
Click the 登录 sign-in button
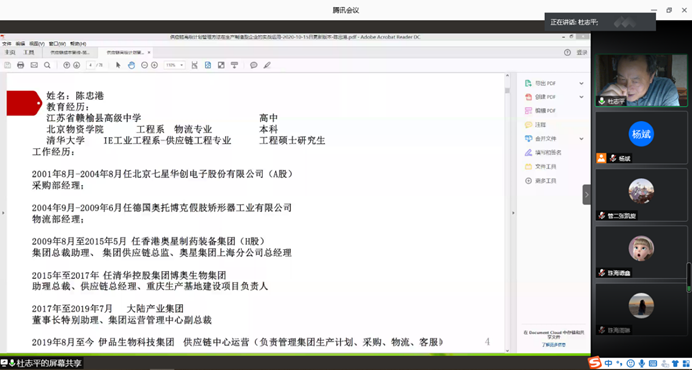[582, 53]
